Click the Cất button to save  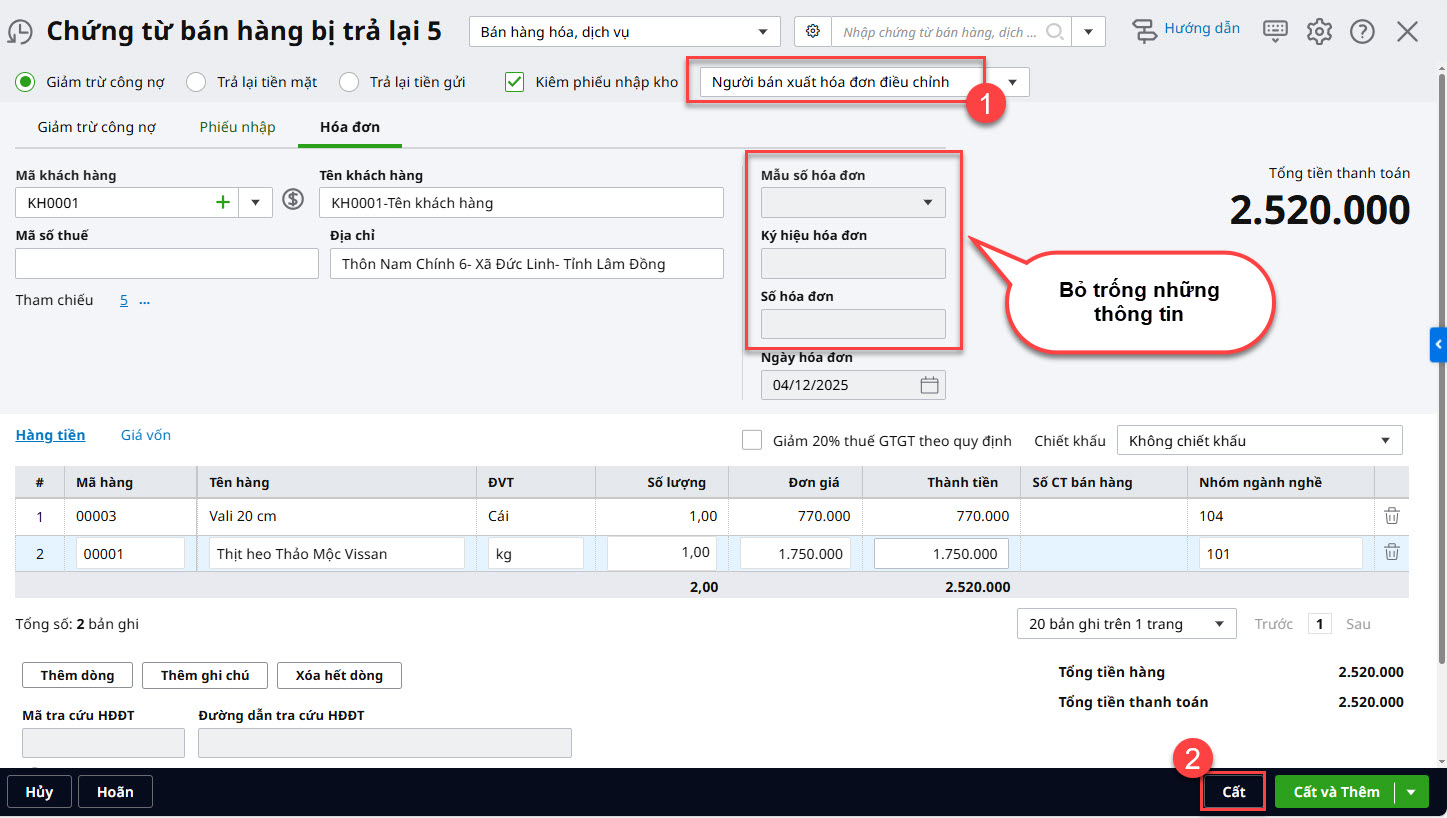pos(1233,792)
